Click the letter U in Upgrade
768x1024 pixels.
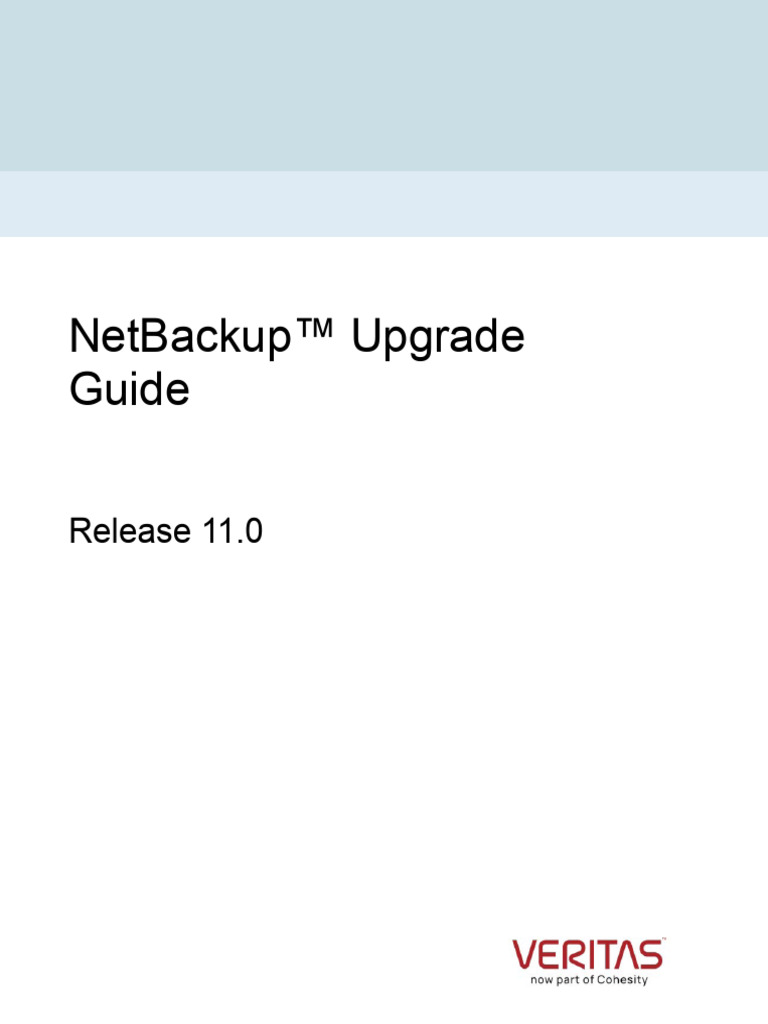click(x=363, y=338)
